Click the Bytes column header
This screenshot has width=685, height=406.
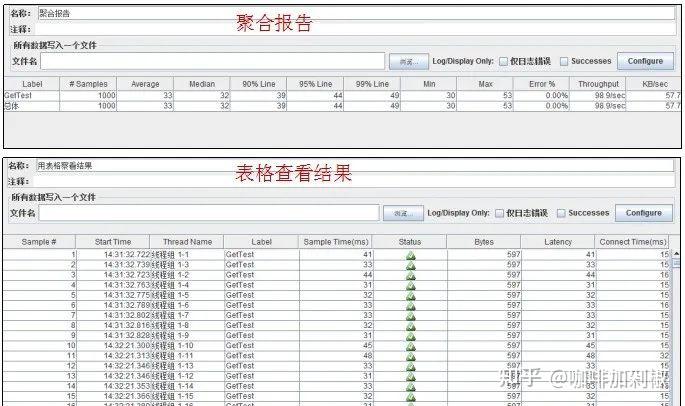pos(484,242)
